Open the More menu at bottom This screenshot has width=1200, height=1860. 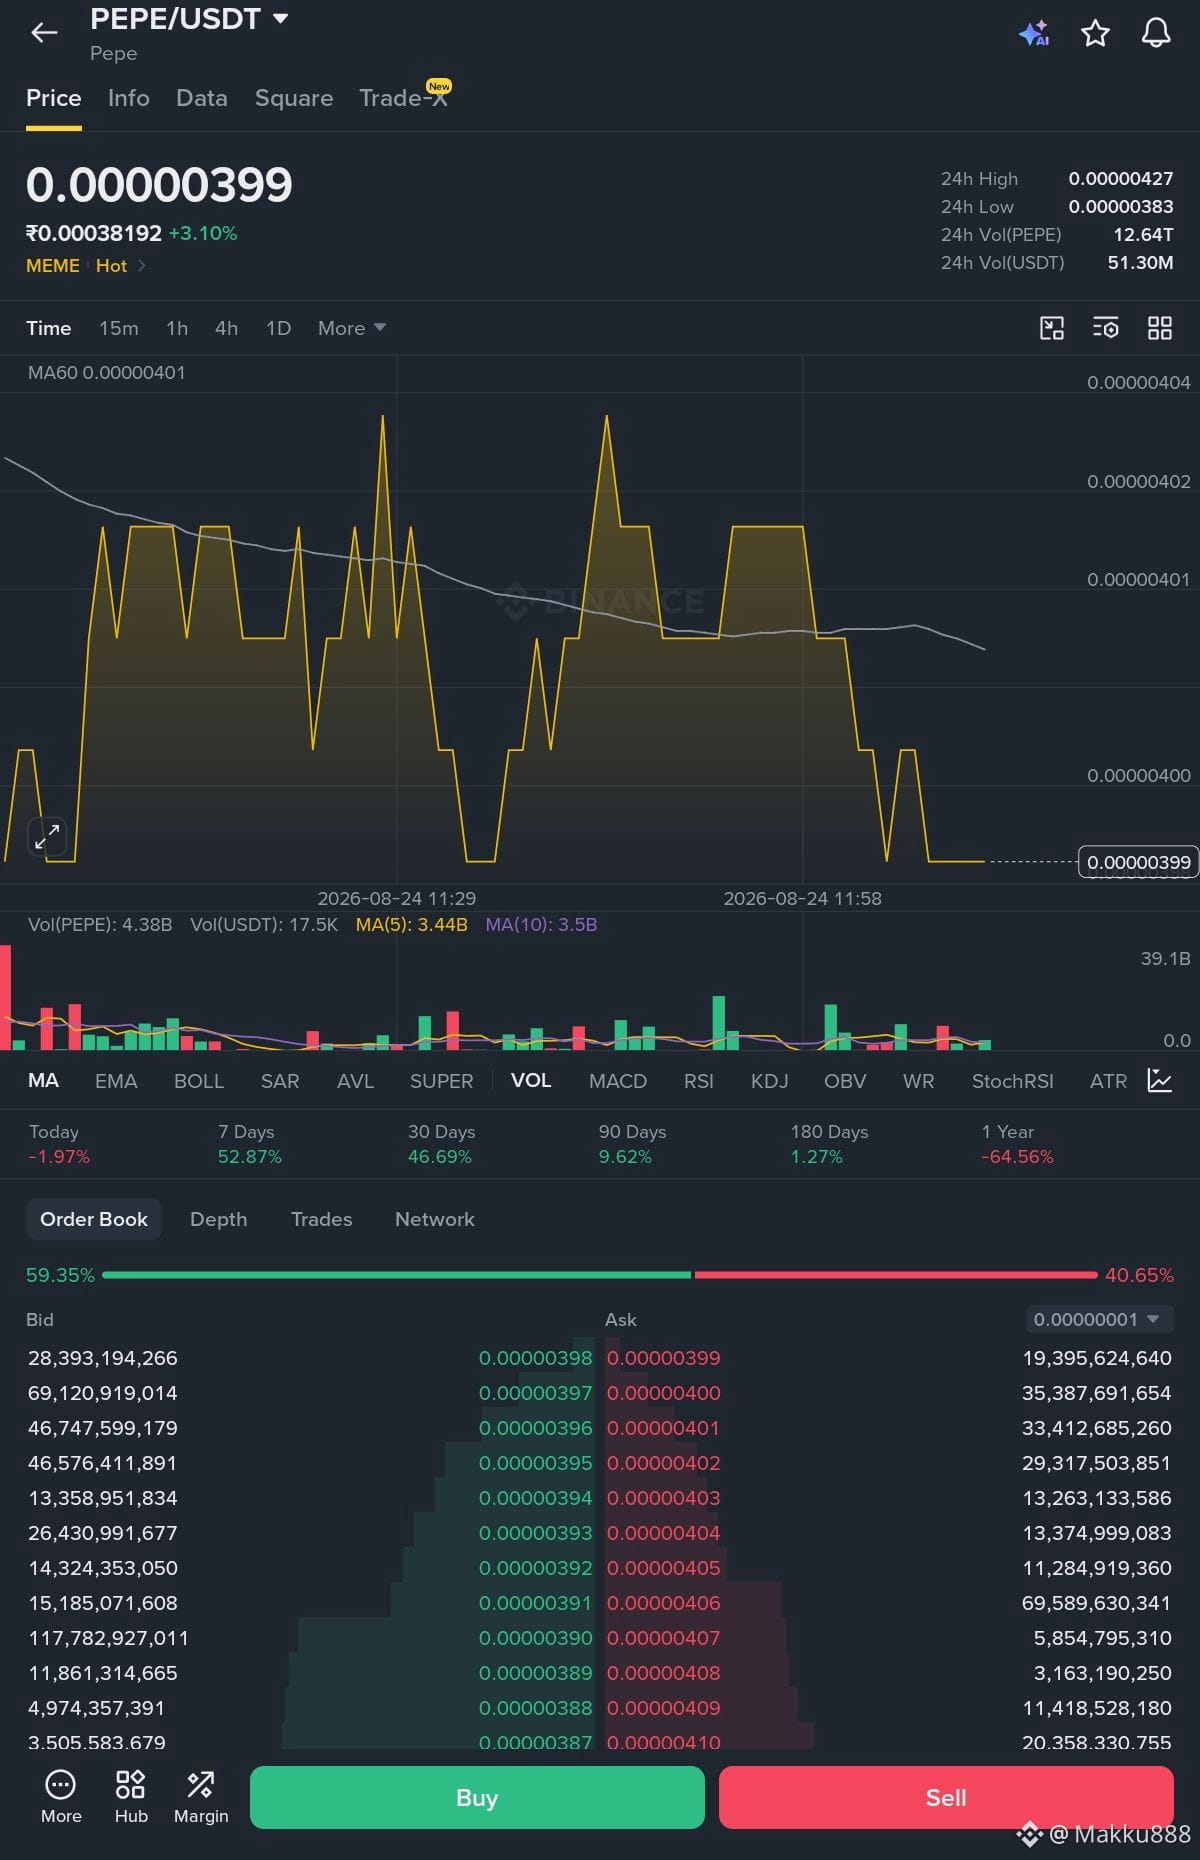(x=61, y=1797)
